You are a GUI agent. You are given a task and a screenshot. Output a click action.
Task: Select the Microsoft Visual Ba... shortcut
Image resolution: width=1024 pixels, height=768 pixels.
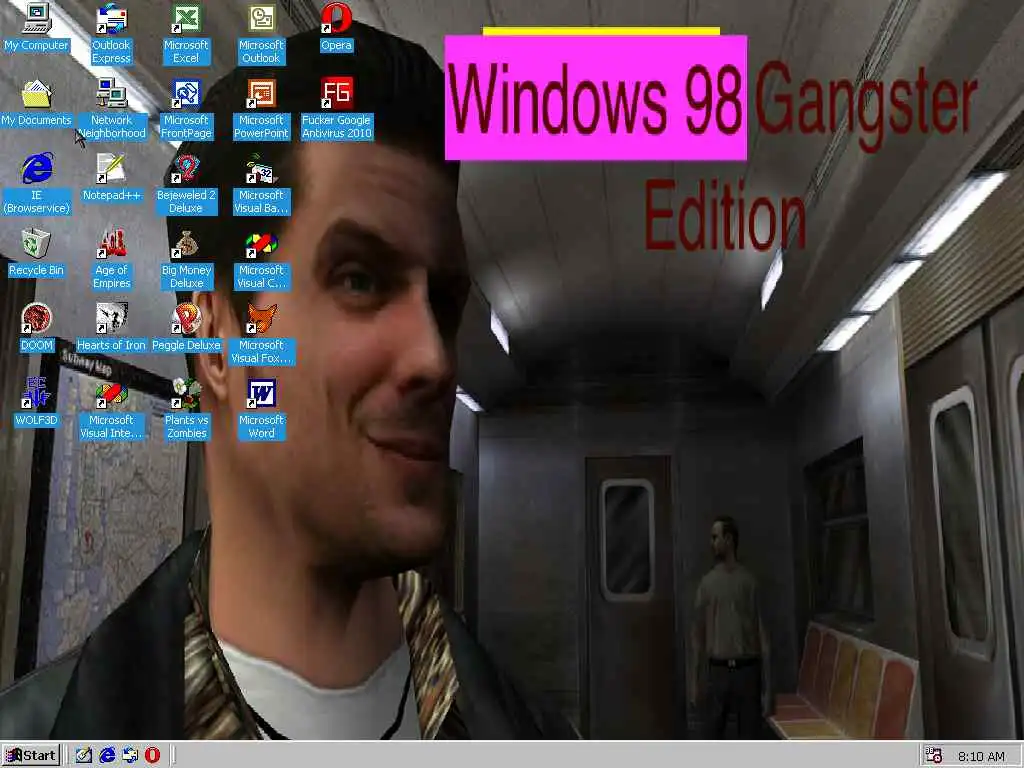click(261, 184)
